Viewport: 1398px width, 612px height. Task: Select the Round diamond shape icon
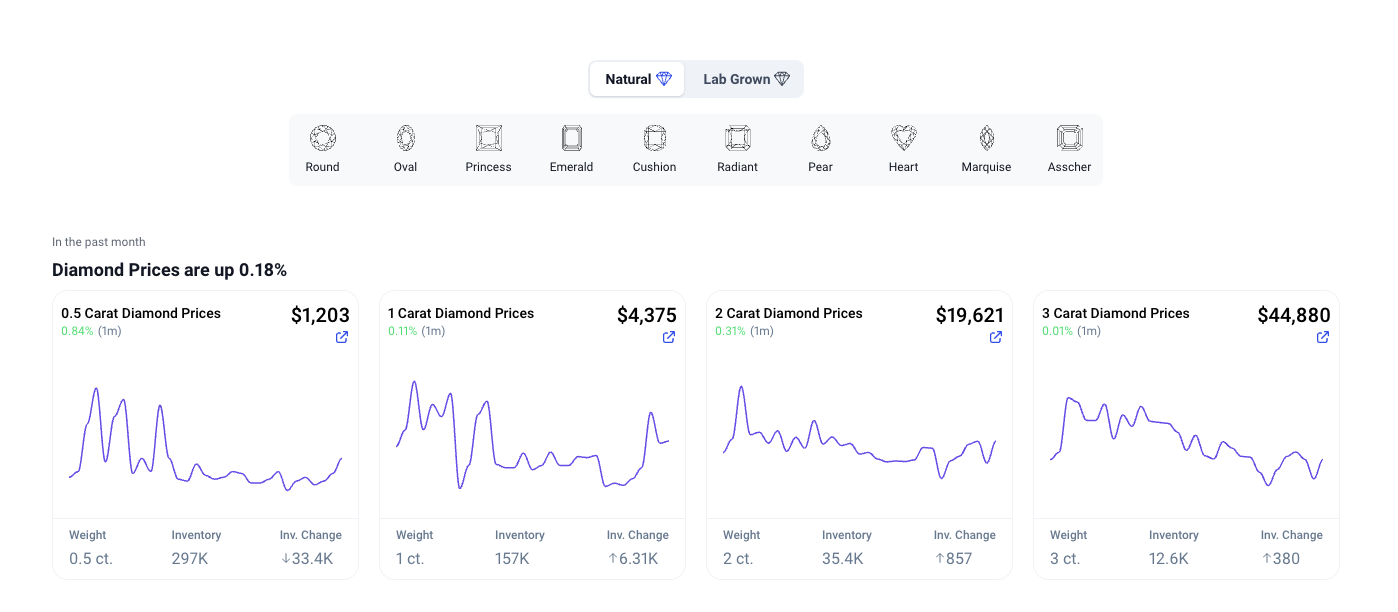pos(323,138)
